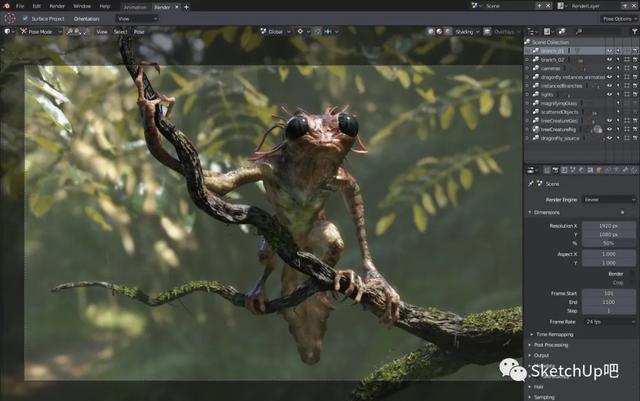640x401 pixels.
Task: Open the Shading options dropdown
Action: pos(467,31)
